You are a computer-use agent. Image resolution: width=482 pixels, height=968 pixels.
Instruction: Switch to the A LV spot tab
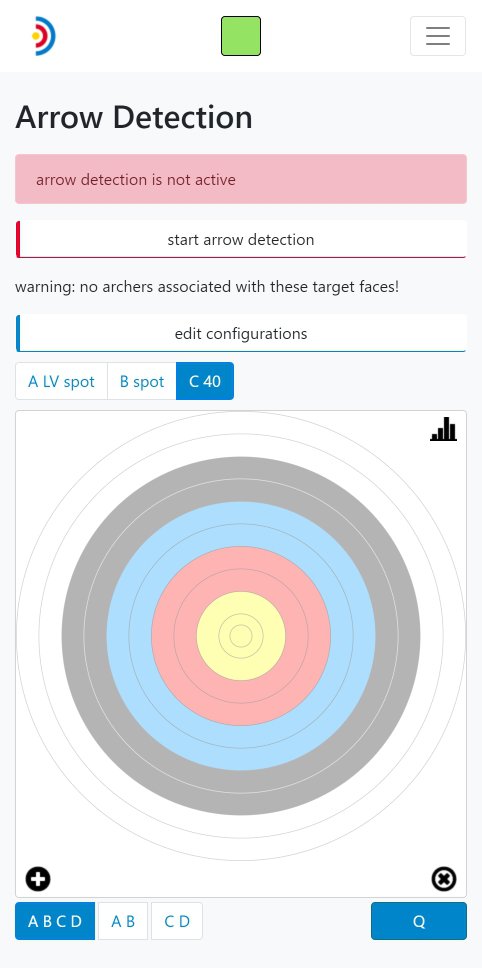pyautogui.click(x=62, y=381)
